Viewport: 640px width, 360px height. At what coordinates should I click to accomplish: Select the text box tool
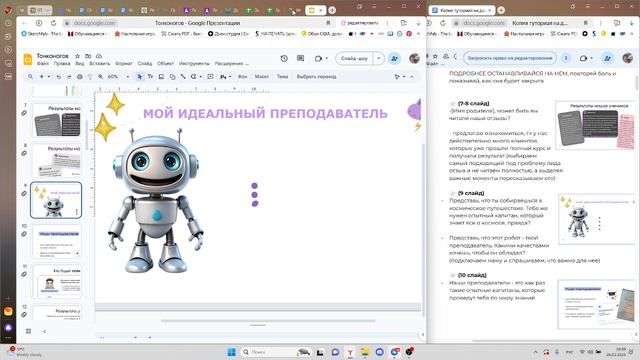point(150,76)
